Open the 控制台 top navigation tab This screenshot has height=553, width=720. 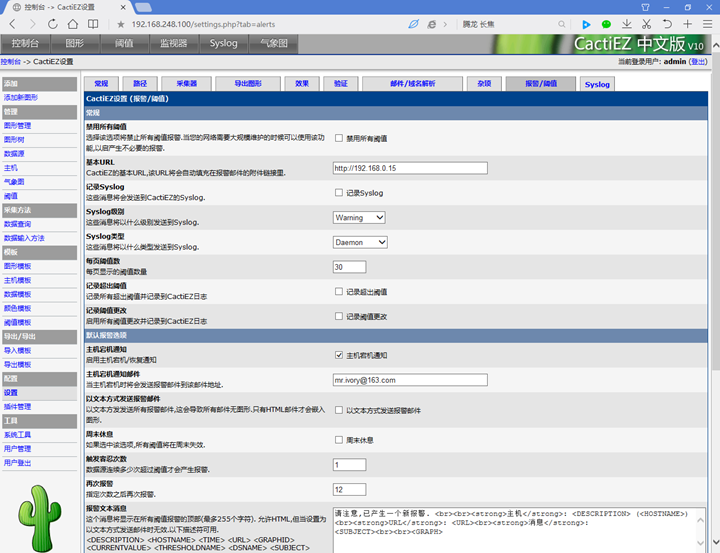[x=25, y=44]
